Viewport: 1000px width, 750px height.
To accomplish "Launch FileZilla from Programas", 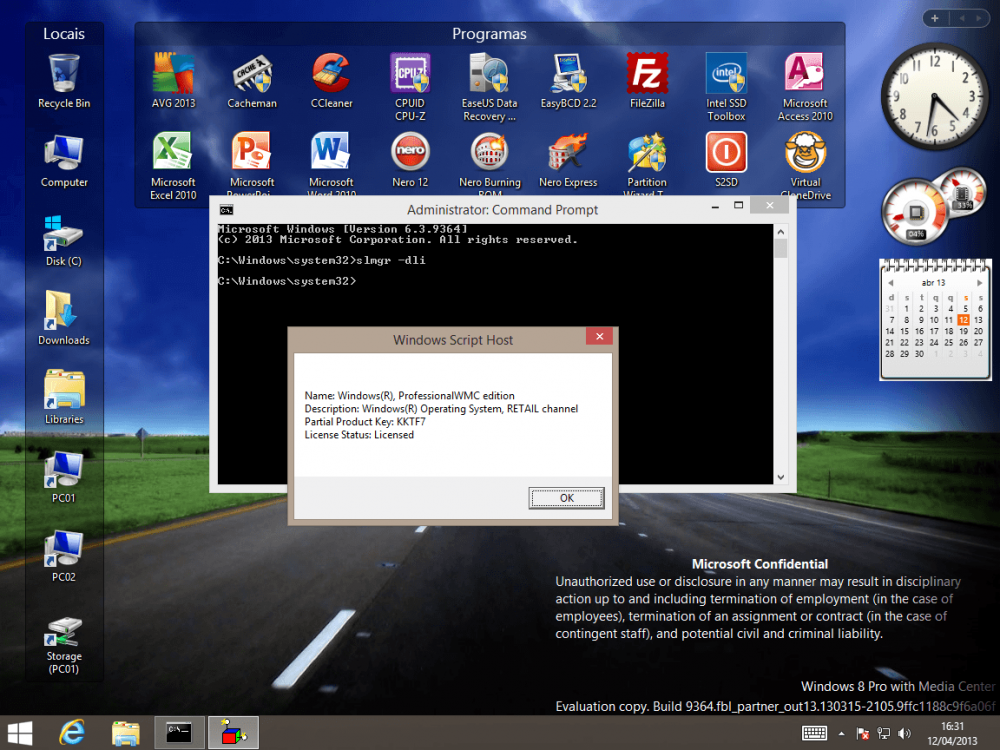I will pos(647,80).
